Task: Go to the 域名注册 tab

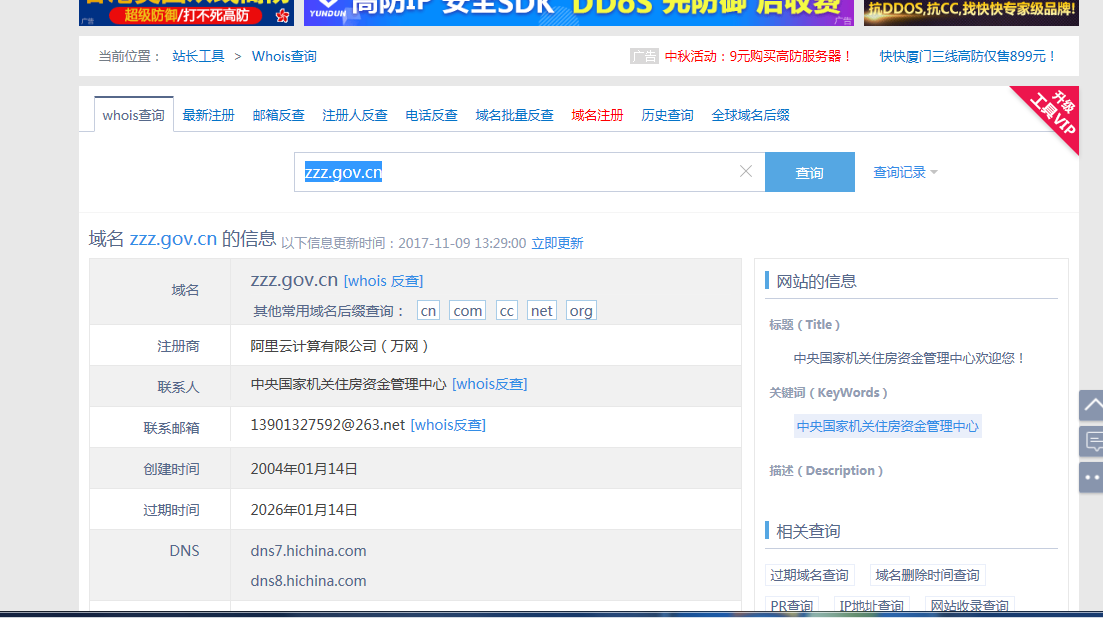Action: [x=597, y=115]
